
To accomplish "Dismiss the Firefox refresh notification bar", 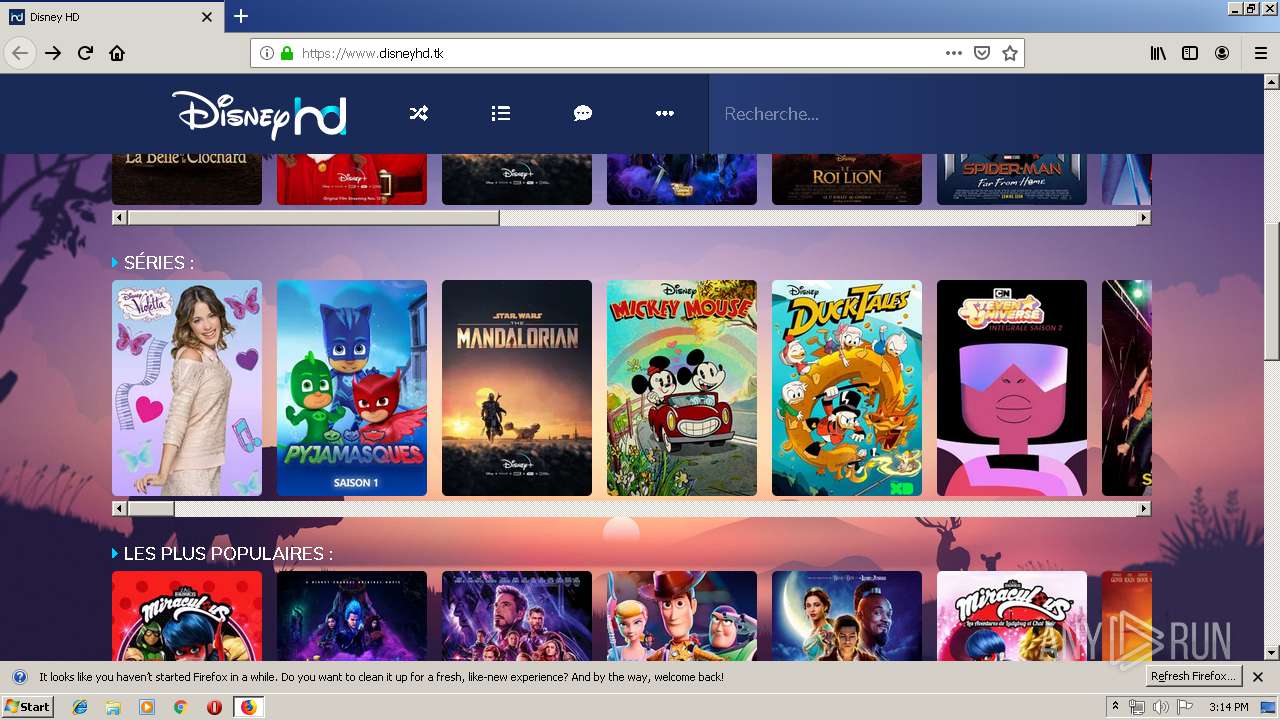I will pyautogui.click(x=1258, y=677).
